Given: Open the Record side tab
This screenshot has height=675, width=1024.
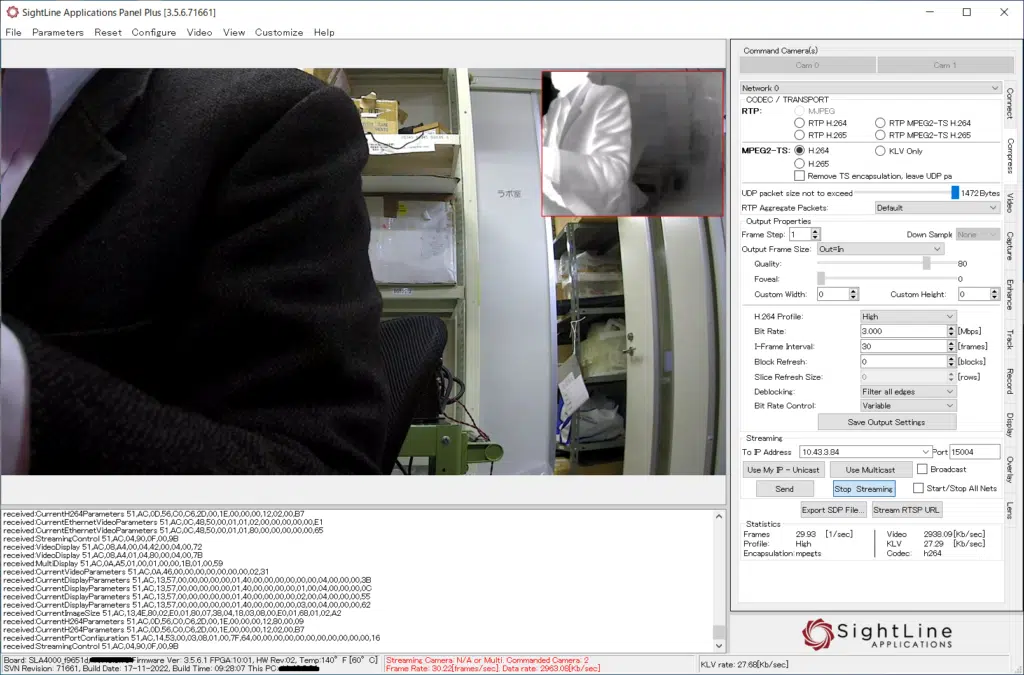Looking at the screenshot, I should 1010,381.
